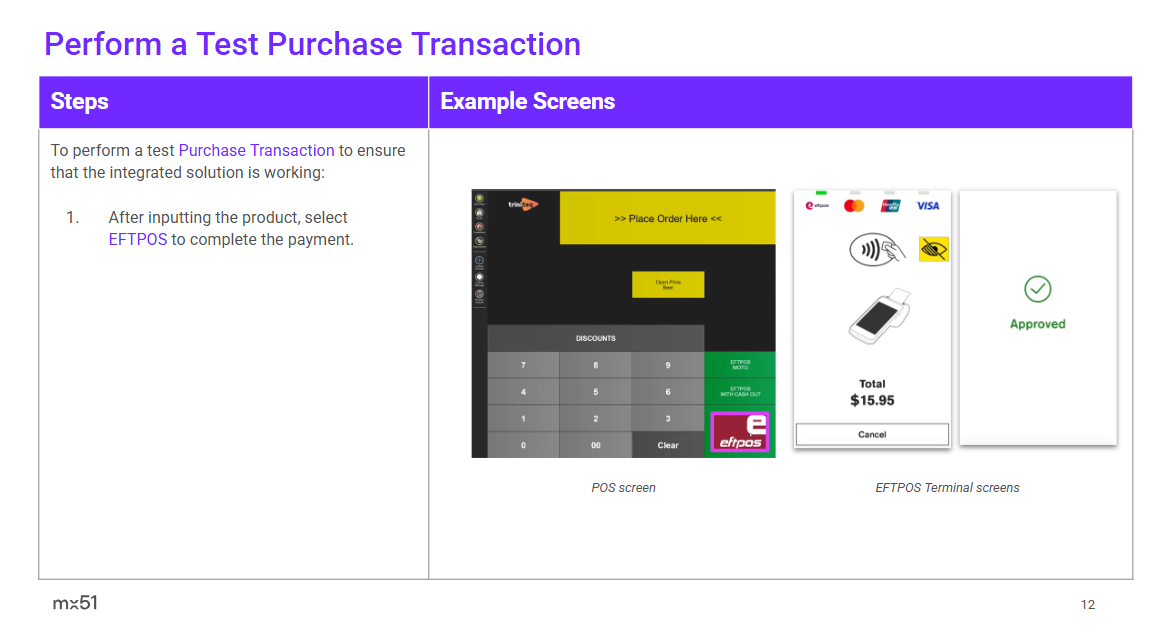Screen dimensions: 1153x642
Task: Open the Purchase Transaction link
Action: [x=256, y=150]
